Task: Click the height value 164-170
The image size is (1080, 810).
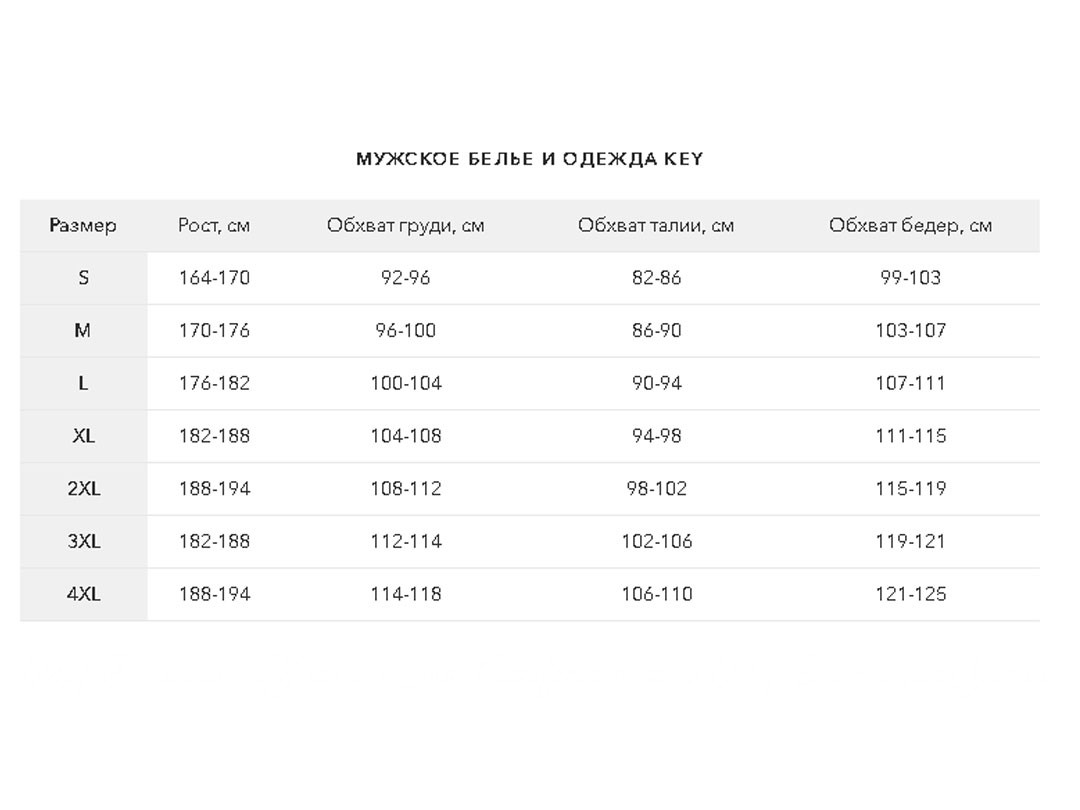Action: [214, 278]
